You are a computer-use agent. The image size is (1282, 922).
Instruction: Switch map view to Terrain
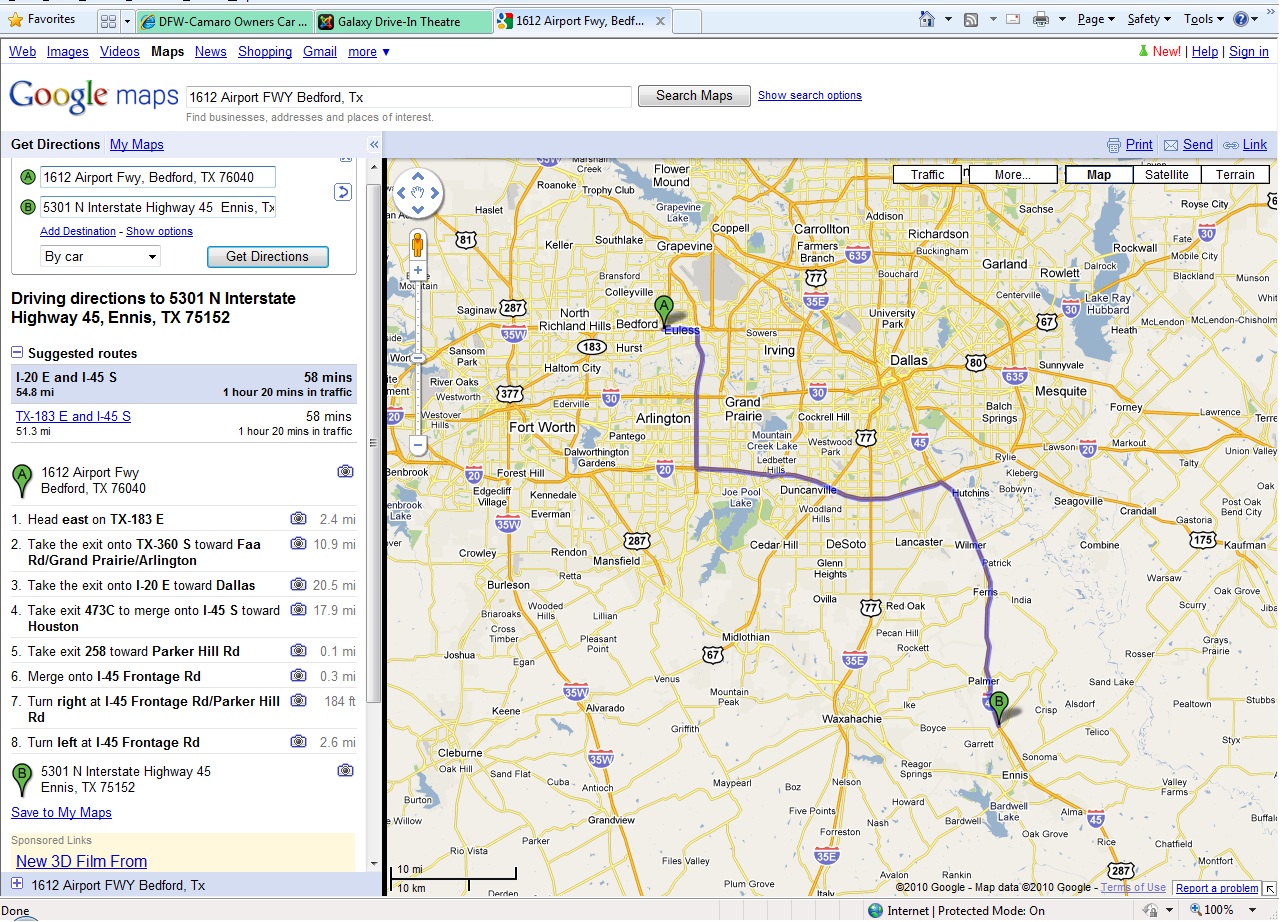click(x=1235, y=174)
